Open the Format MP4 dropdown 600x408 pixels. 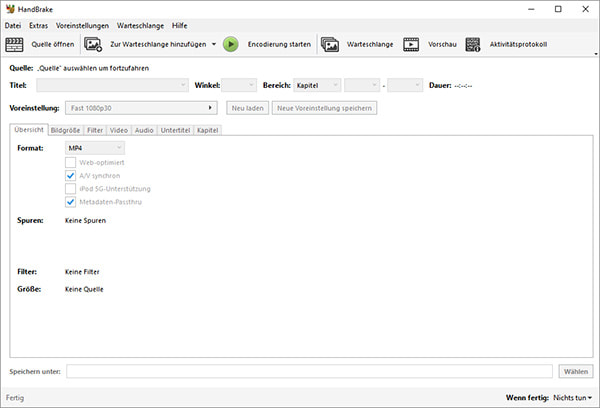[x=95, y=148]
